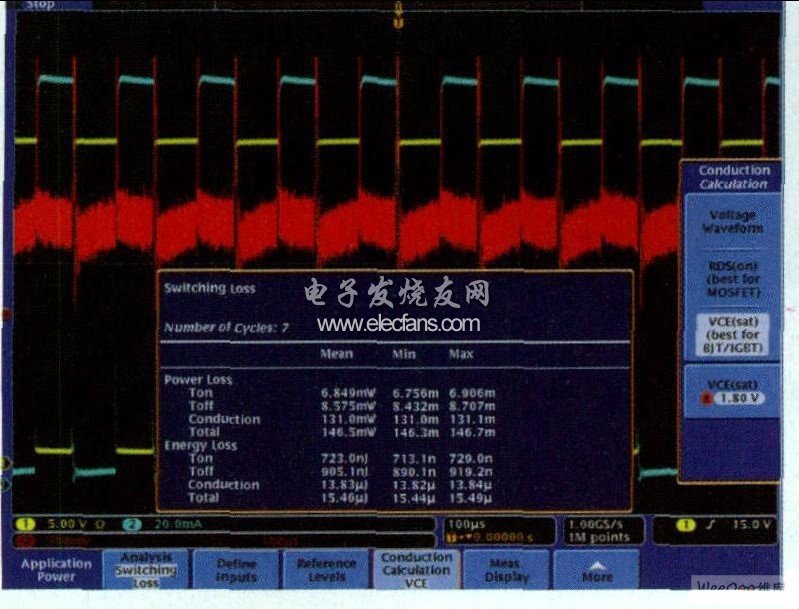
Task: Click the 100µs horizontal scale readout
Action: click(497, 524)
